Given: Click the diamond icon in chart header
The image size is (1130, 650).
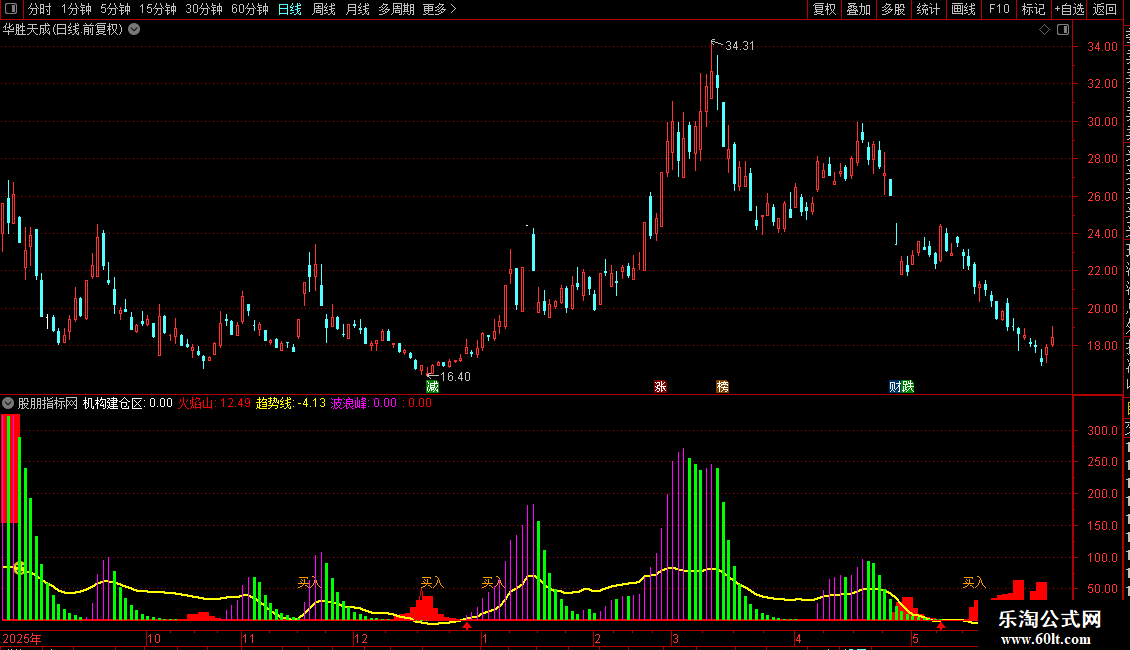Looking at the screenshot, I should click(1044, 30).
